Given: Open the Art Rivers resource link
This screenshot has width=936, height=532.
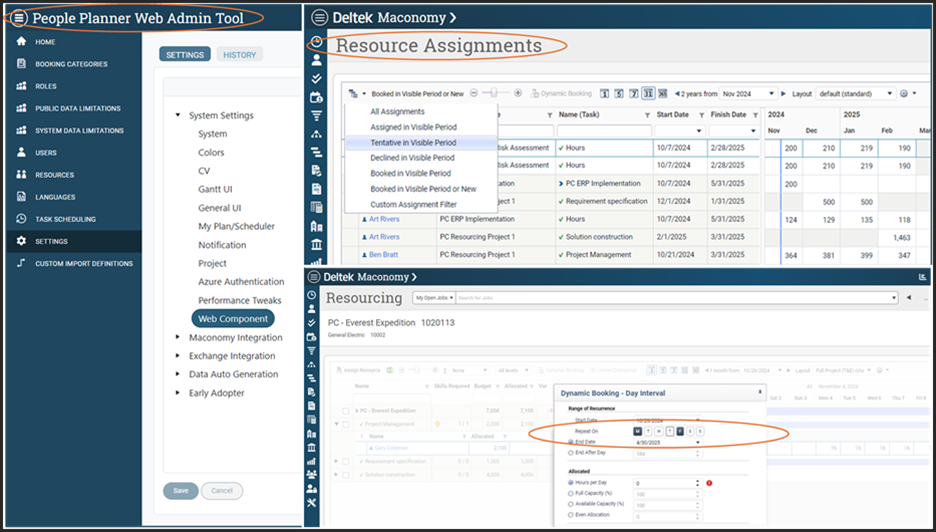Looking at the screenshot, I should pyautogui.click(x=384, y=219).
